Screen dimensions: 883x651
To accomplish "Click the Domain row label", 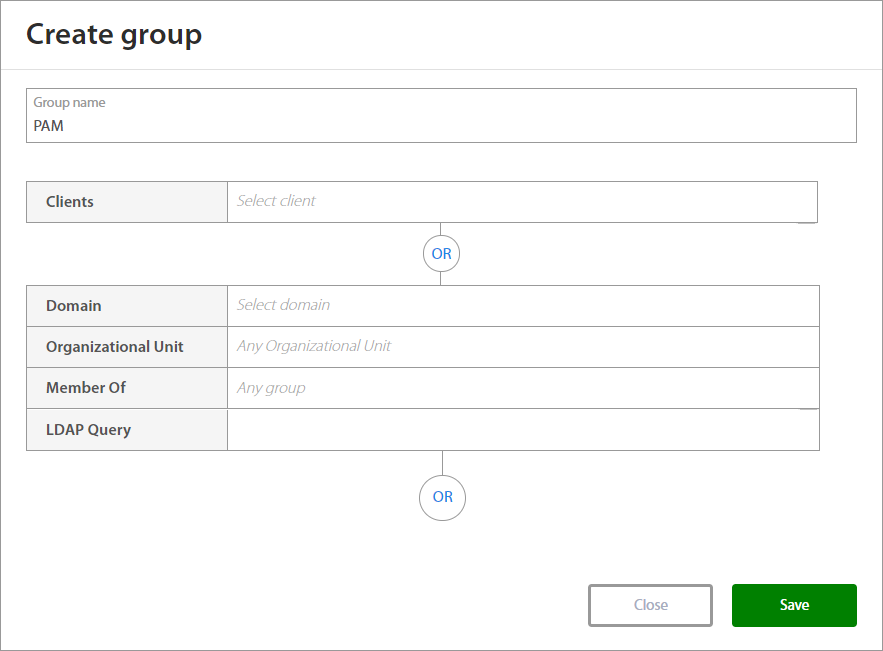I will pyautogui.click(x=74, y=306).
